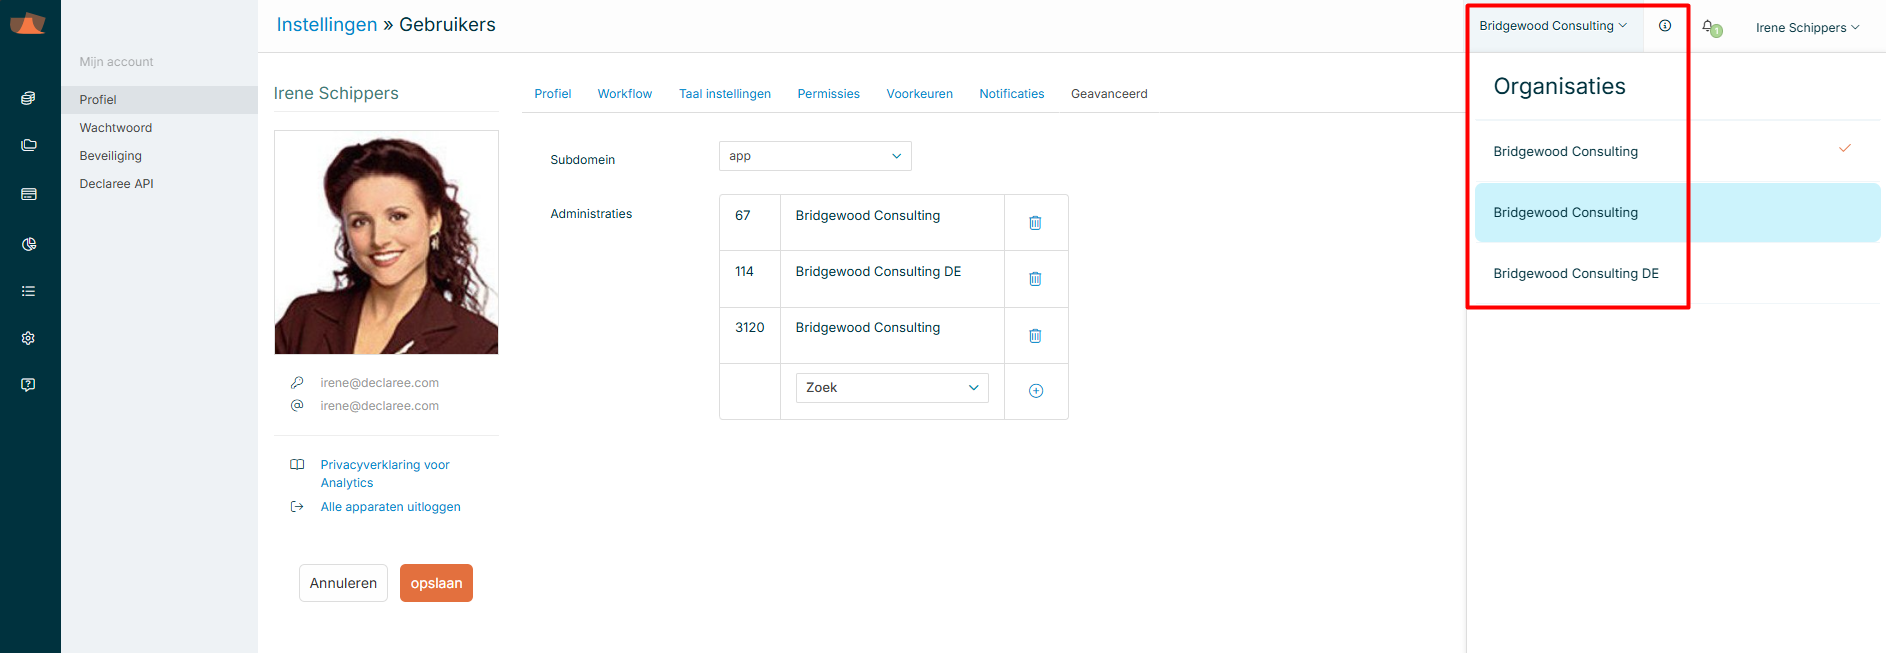Switch to the Workflow tab
This screenshot has height=653, width=1886.
(624, 94)
